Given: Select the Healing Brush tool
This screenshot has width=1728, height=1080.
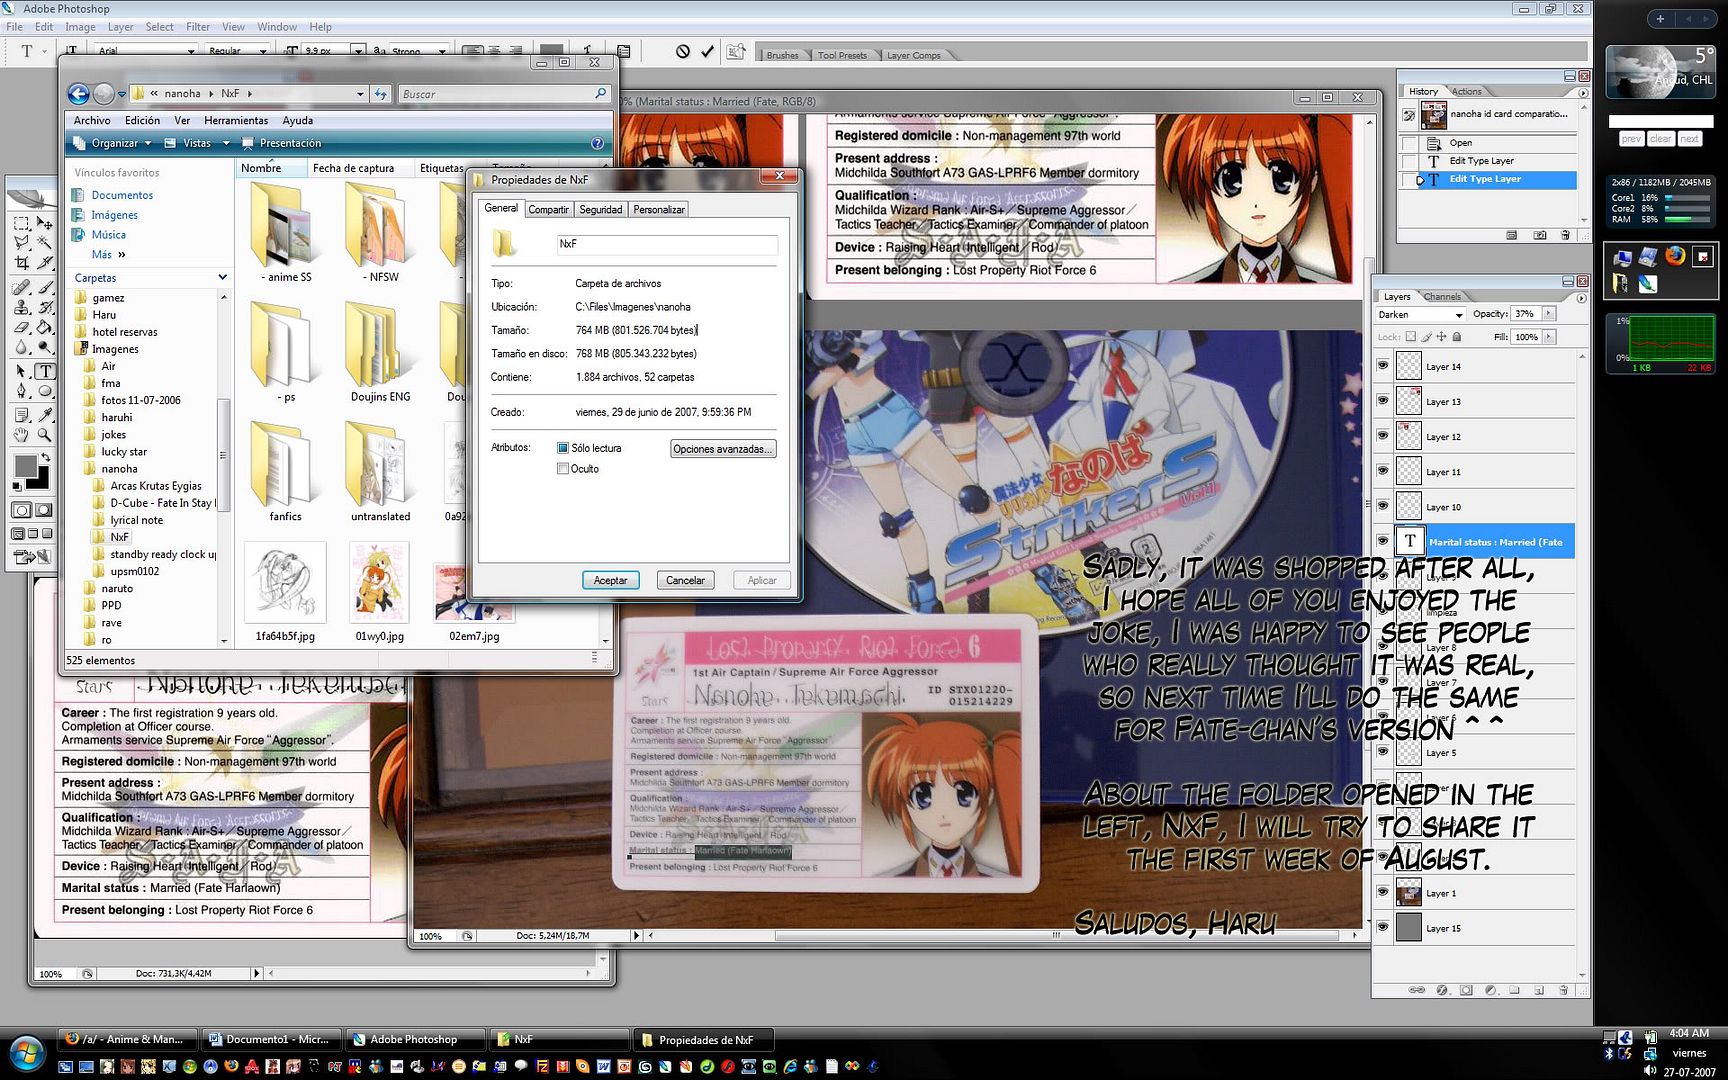Looking at the screenshot, I should coord(21,288).
